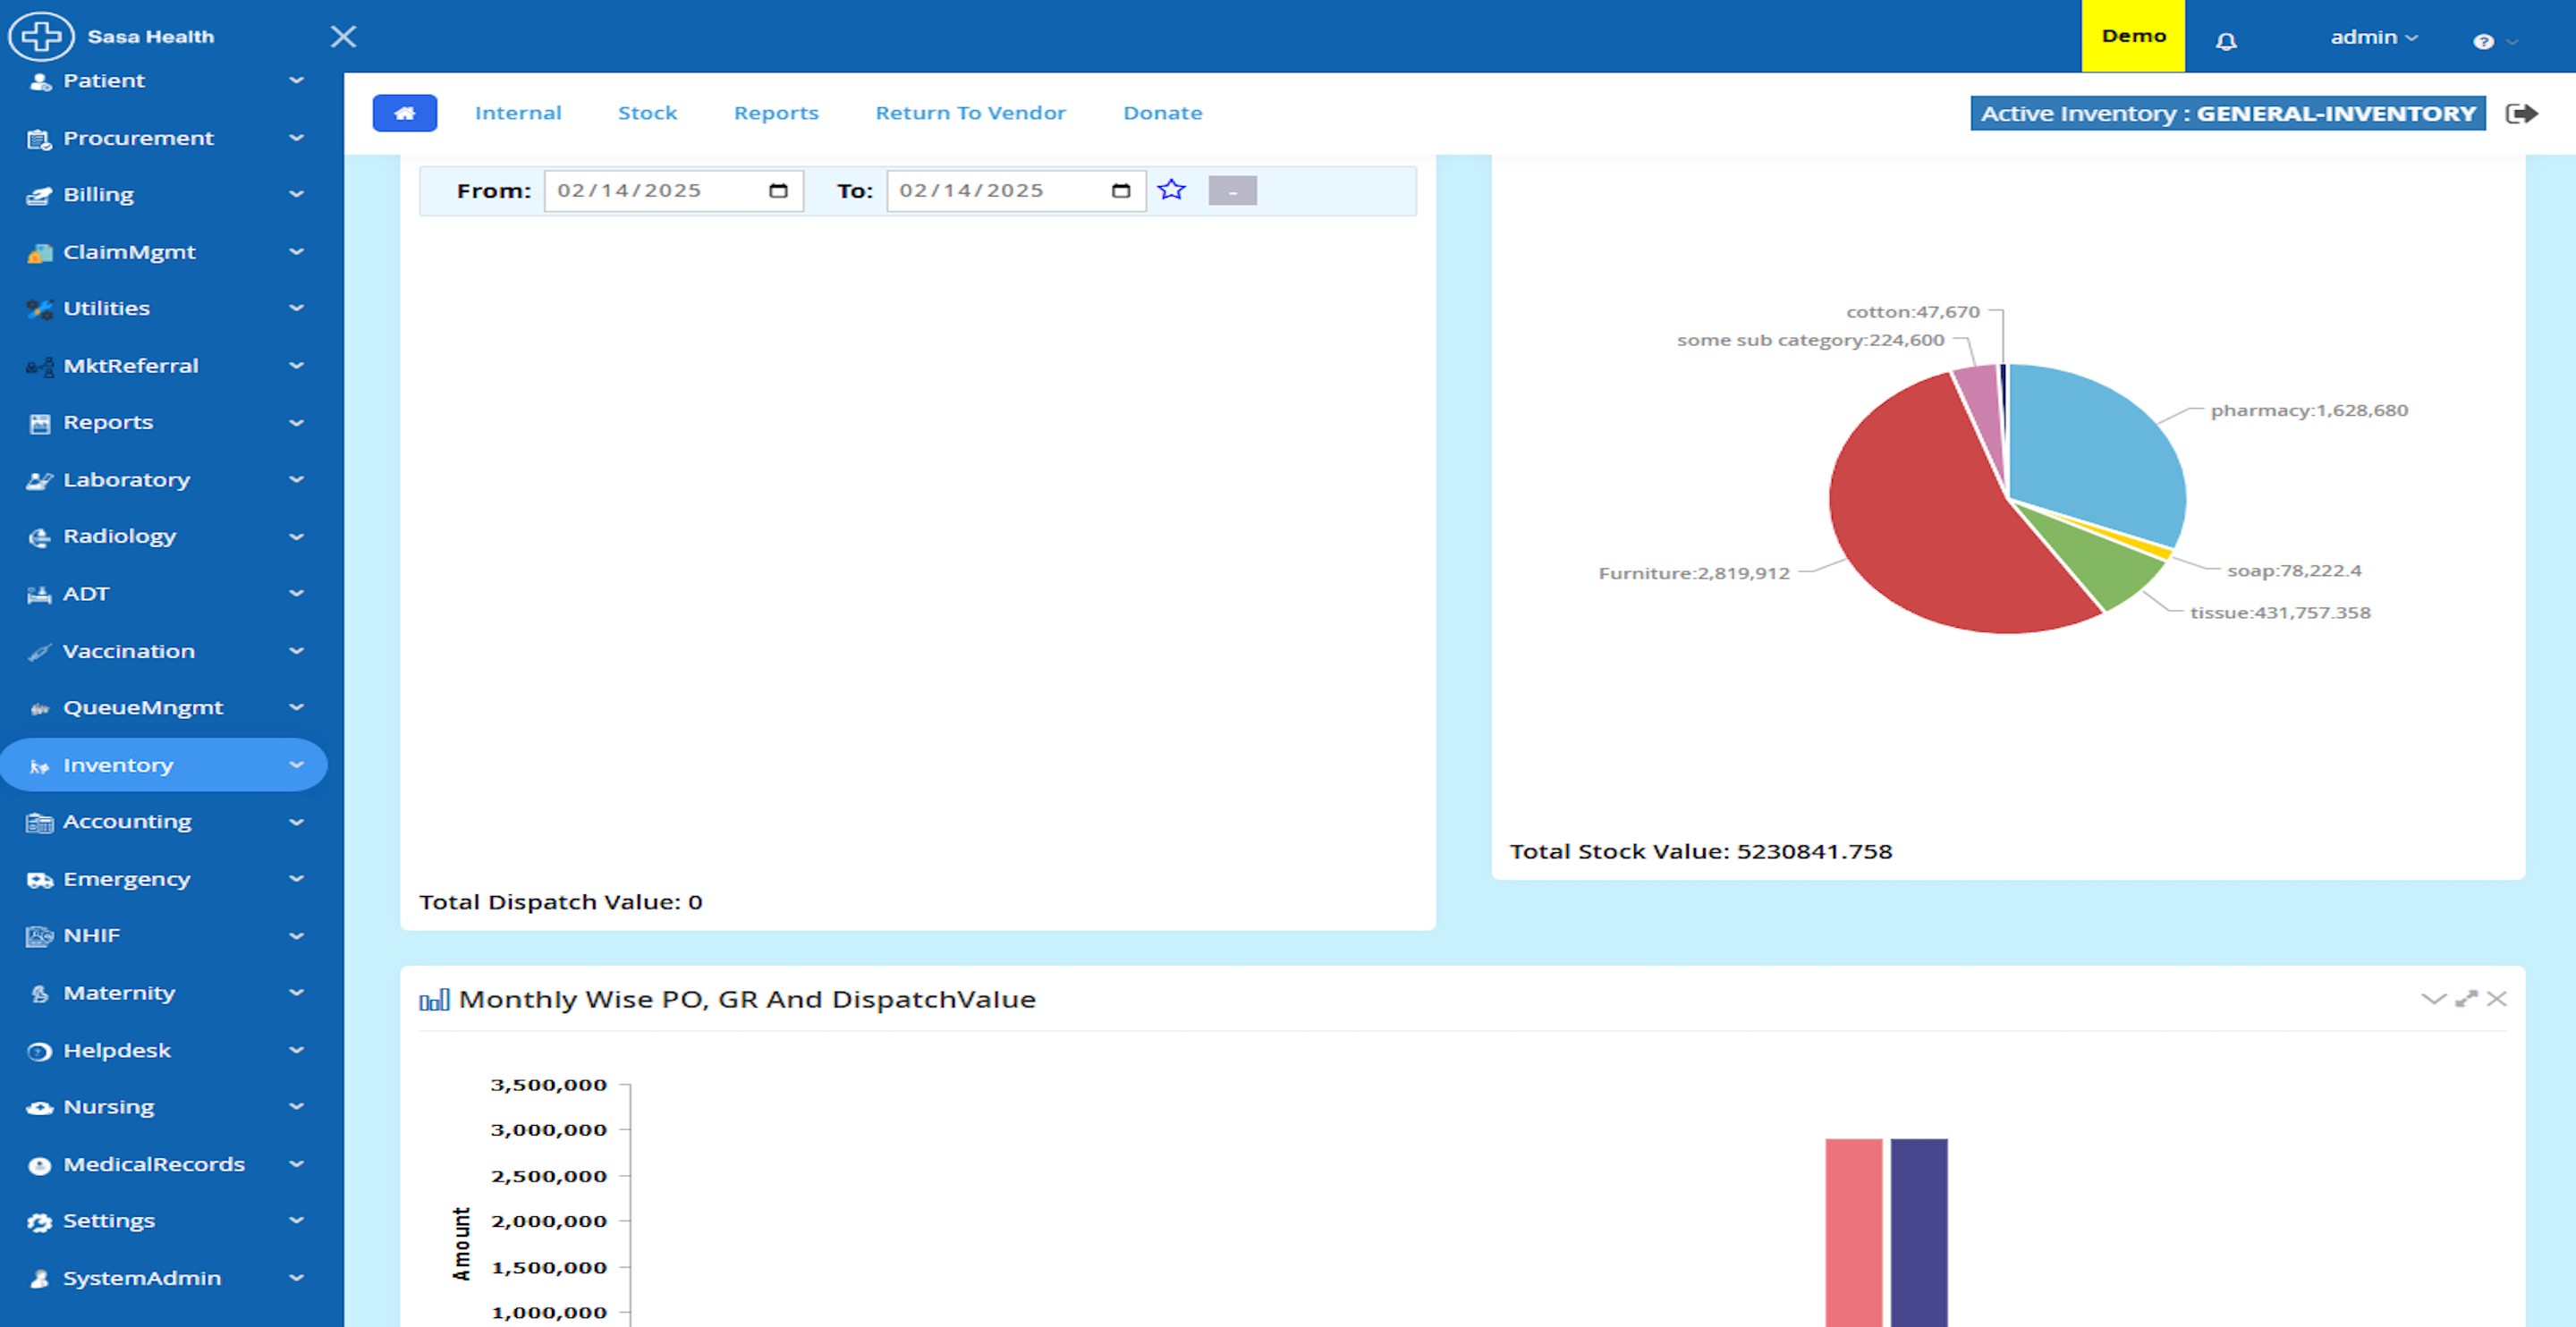Click the pink bar in monthly chart

[x=1854, y=1232]
